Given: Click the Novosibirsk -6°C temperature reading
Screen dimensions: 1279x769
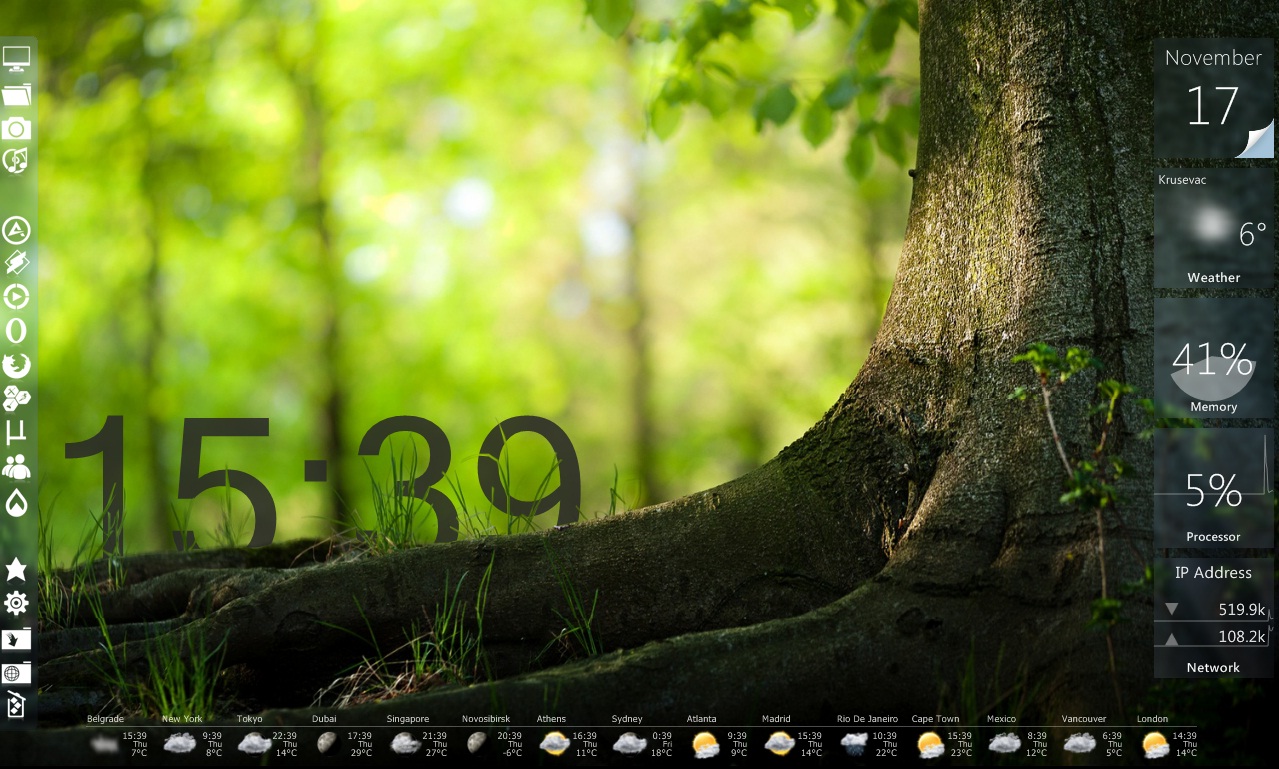Looking at the screenshot, I should tap(510, 753).
